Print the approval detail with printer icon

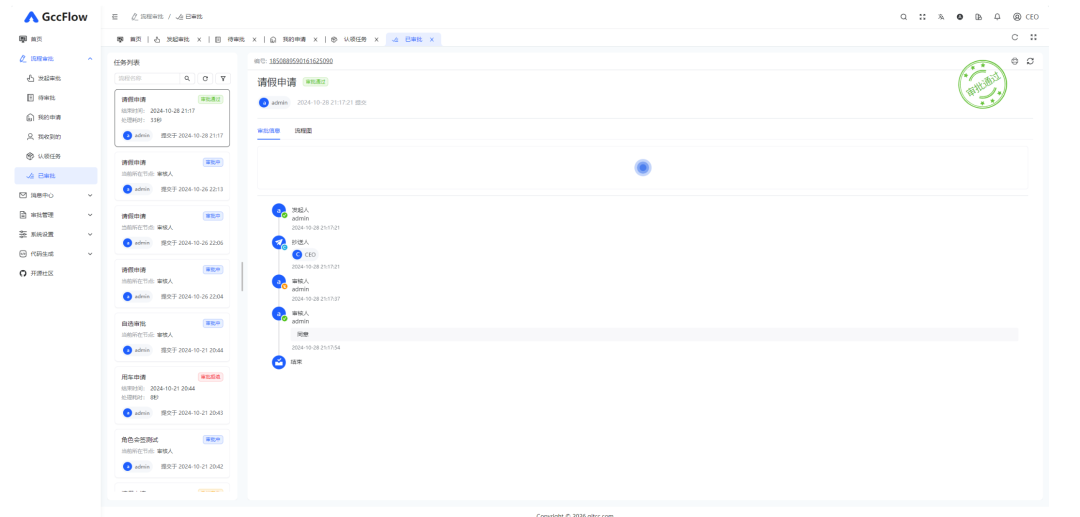[x=1015, y=61]
